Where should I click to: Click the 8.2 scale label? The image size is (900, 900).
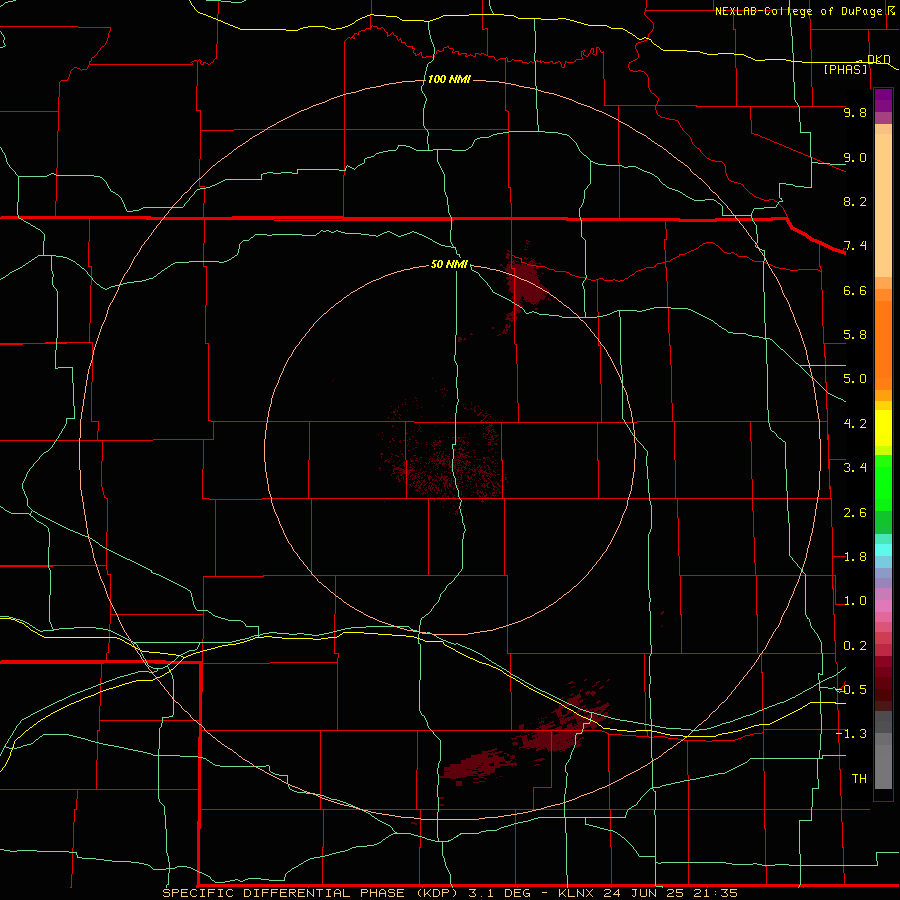855,201
